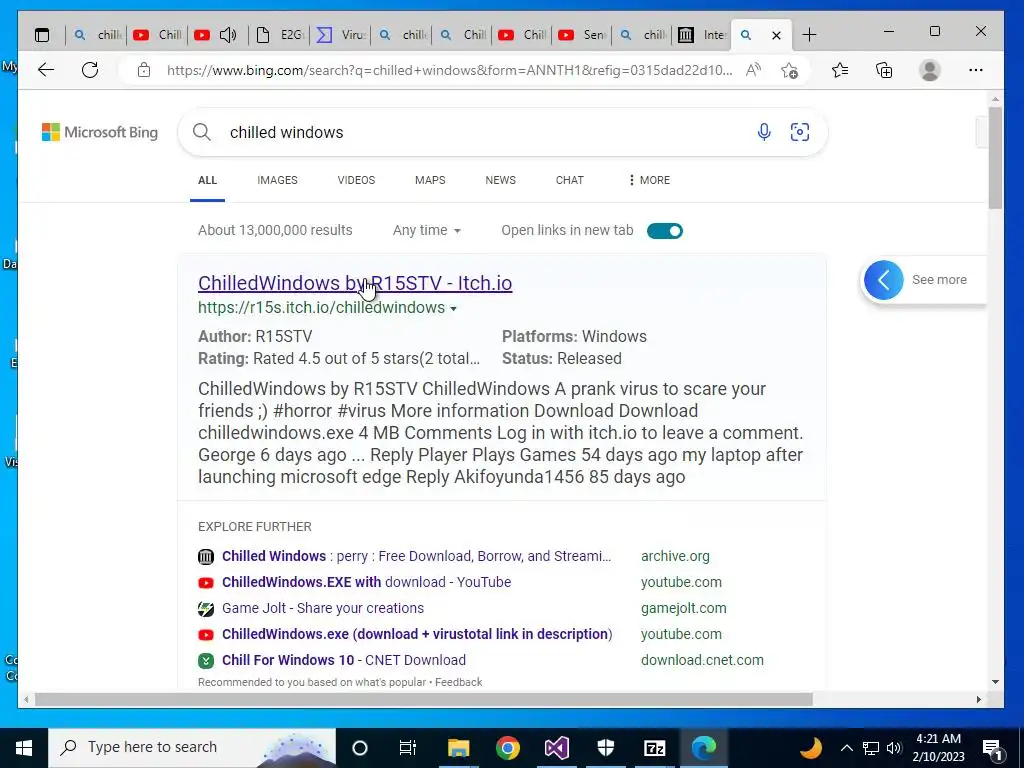1024x768 pixels.
Task: Select the ALL results tab
Action: click(x=207, y=180)
